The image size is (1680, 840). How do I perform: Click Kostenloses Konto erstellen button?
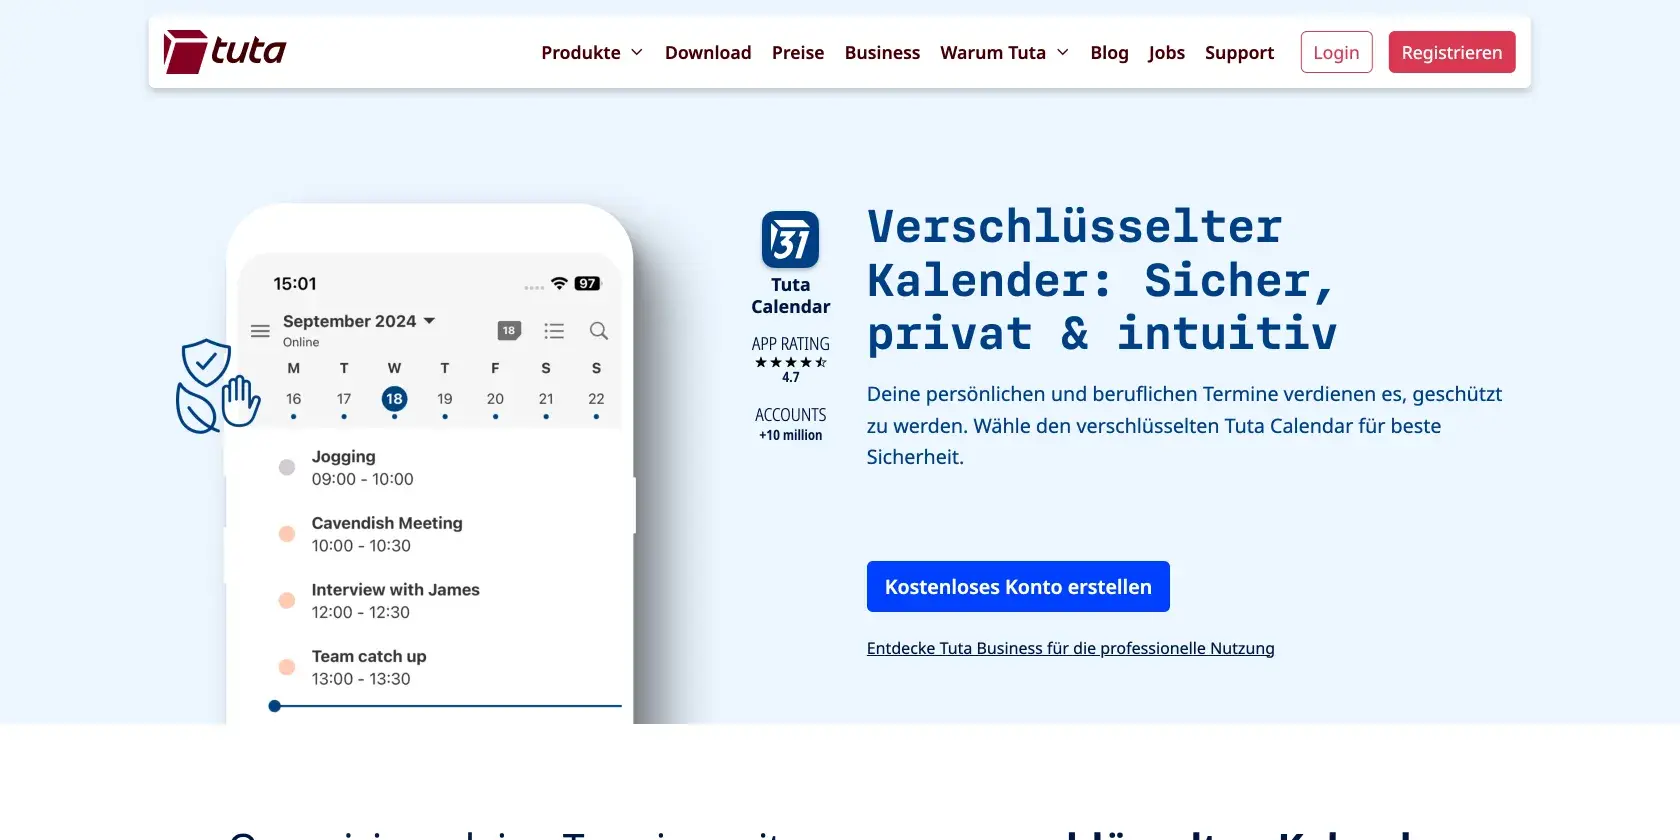[1018, 587]
